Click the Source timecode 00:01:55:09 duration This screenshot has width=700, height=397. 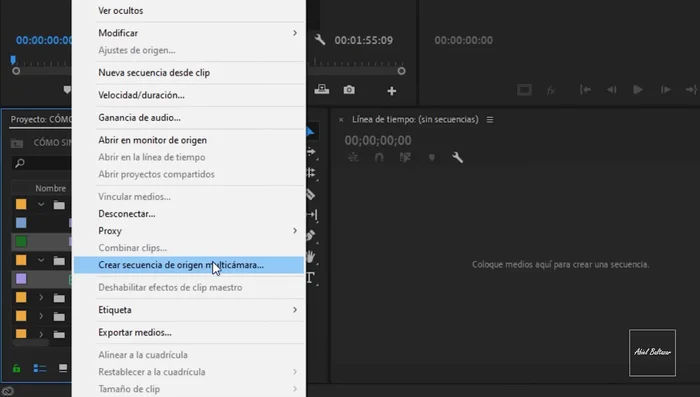tap(363, 40)
